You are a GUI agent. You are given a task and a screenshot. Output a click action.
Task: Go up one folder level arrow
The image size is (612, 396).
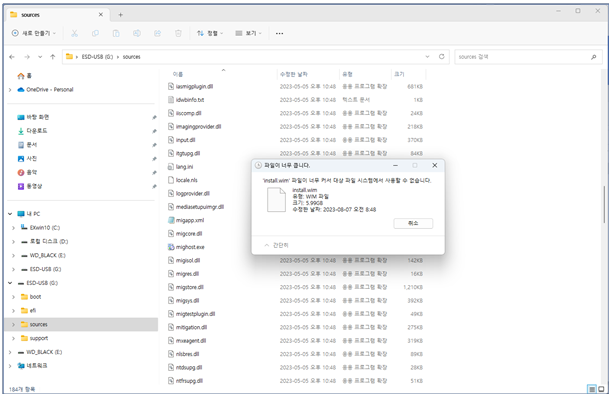[x=53, y=57]
